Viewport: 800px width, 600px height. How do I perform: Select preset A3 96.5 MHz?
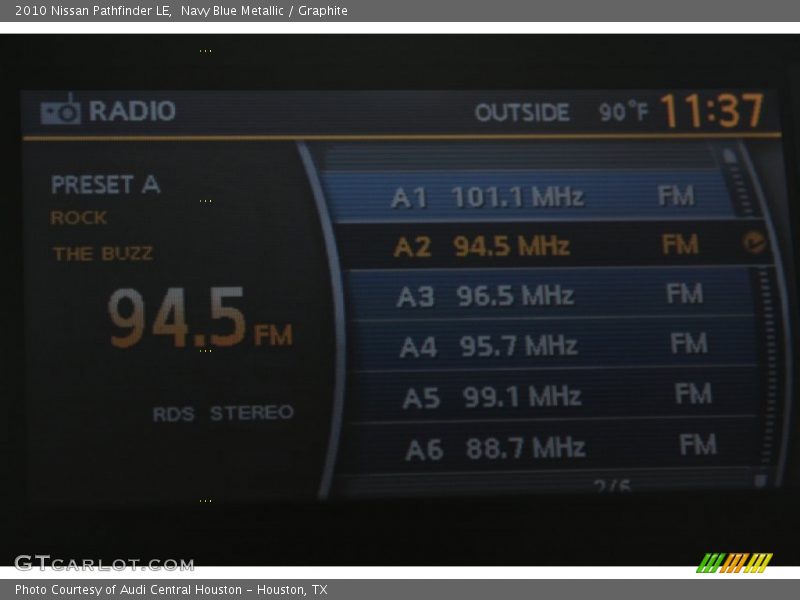coord(551,294)
